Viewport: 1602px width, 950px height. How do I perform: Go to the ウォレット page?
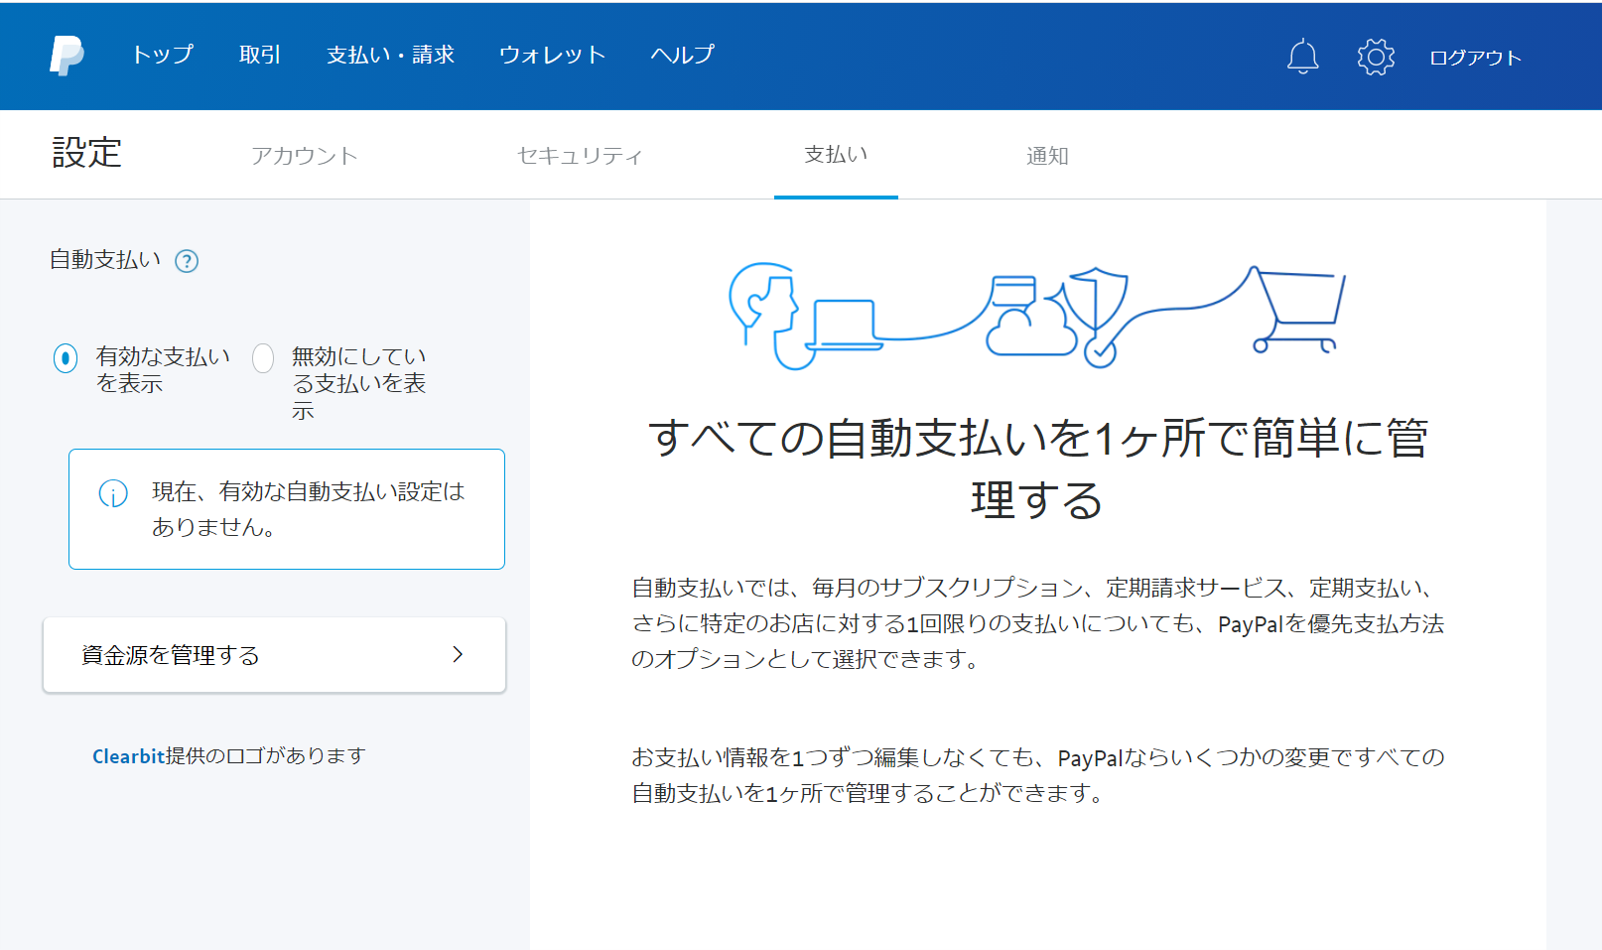[552, 55]
